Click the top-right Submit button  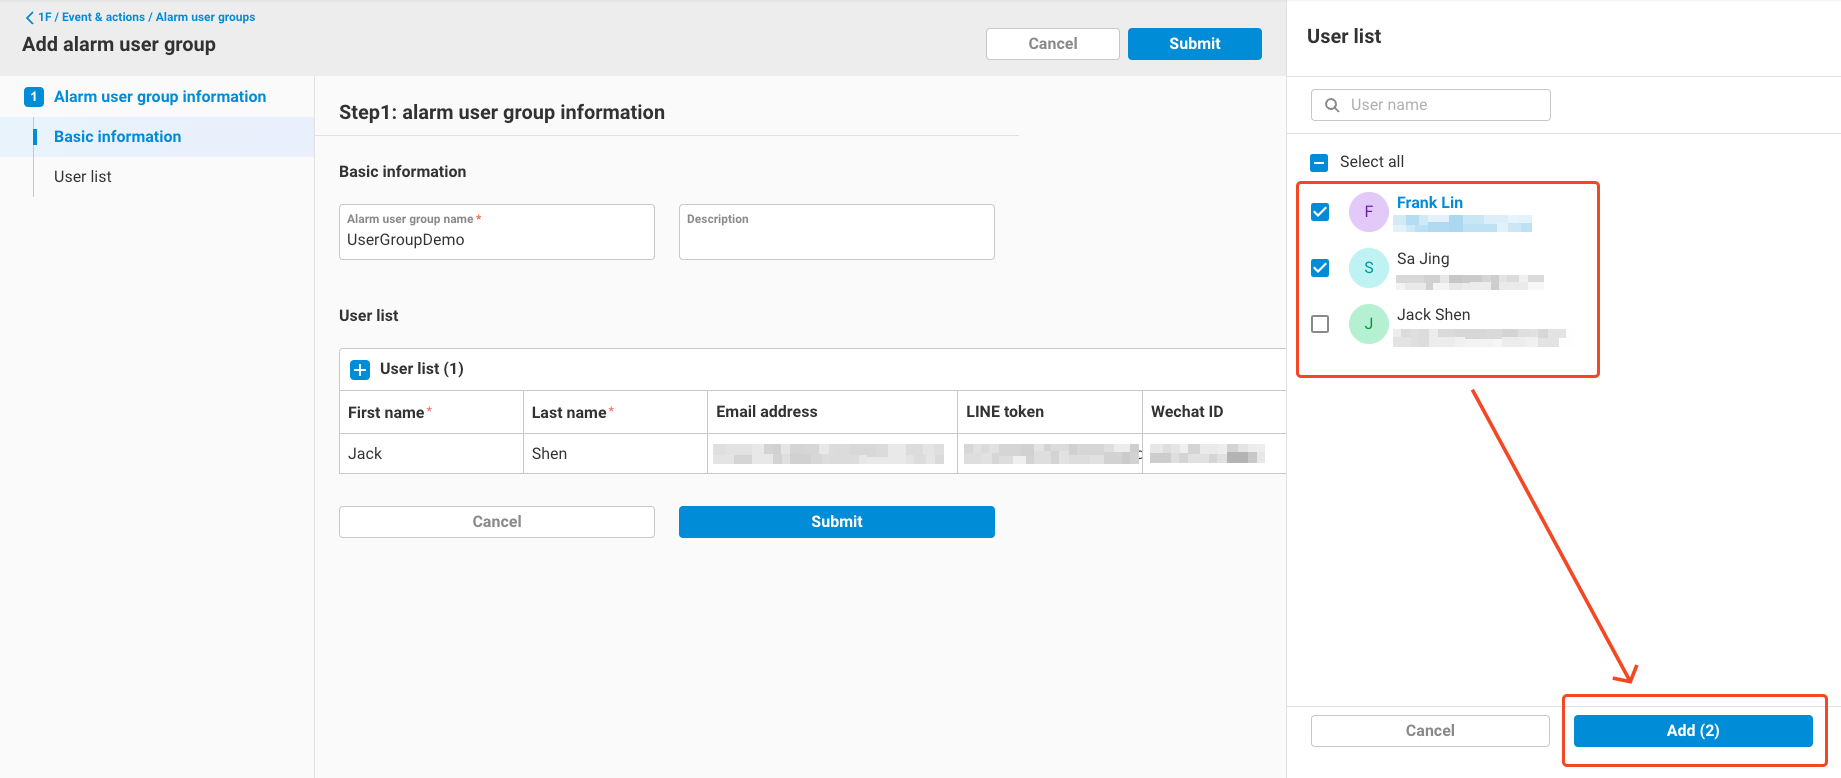(x=1194, y=44)
